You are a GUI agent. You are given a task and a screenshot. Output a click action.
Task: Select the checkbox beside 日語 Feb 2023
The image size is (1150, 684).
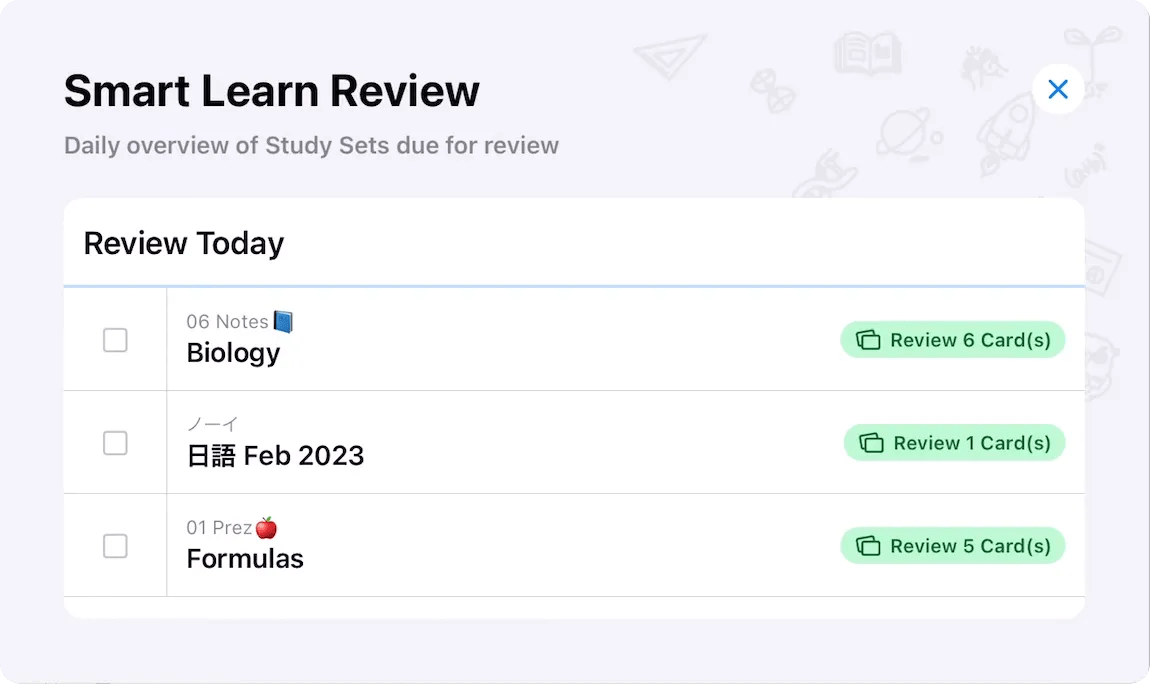[x=115, y=443]
